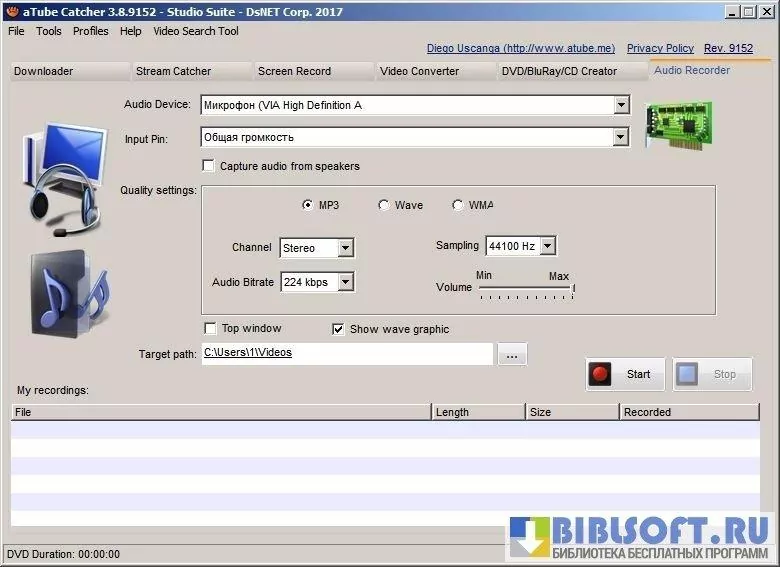Click the aTube Catcher title bar icon
The width and height of the screenshot is (780, 567).
pos(12,12)
